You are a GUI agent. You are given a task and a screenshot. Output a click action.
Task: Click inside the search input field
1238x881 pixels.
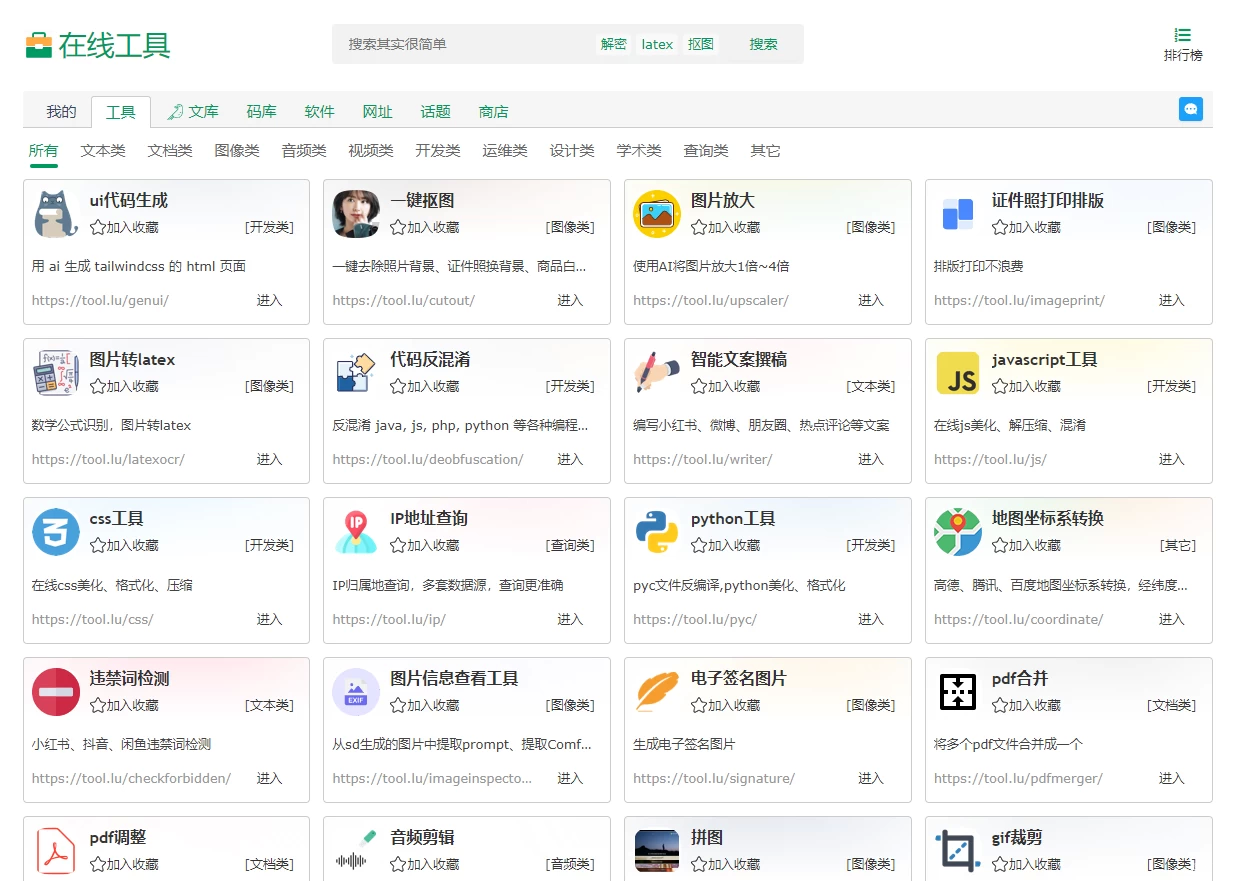pyautogui.click(x=450, y=44)
